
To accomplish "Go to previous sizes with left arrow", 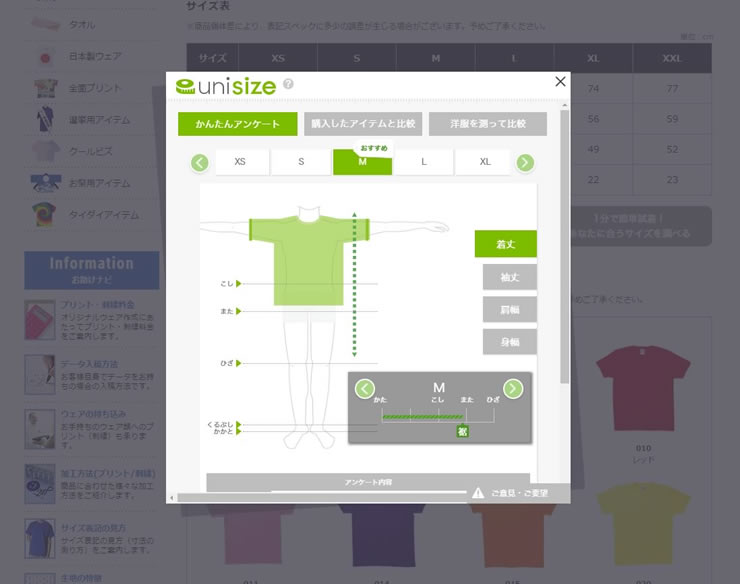I will coord(200,163).
